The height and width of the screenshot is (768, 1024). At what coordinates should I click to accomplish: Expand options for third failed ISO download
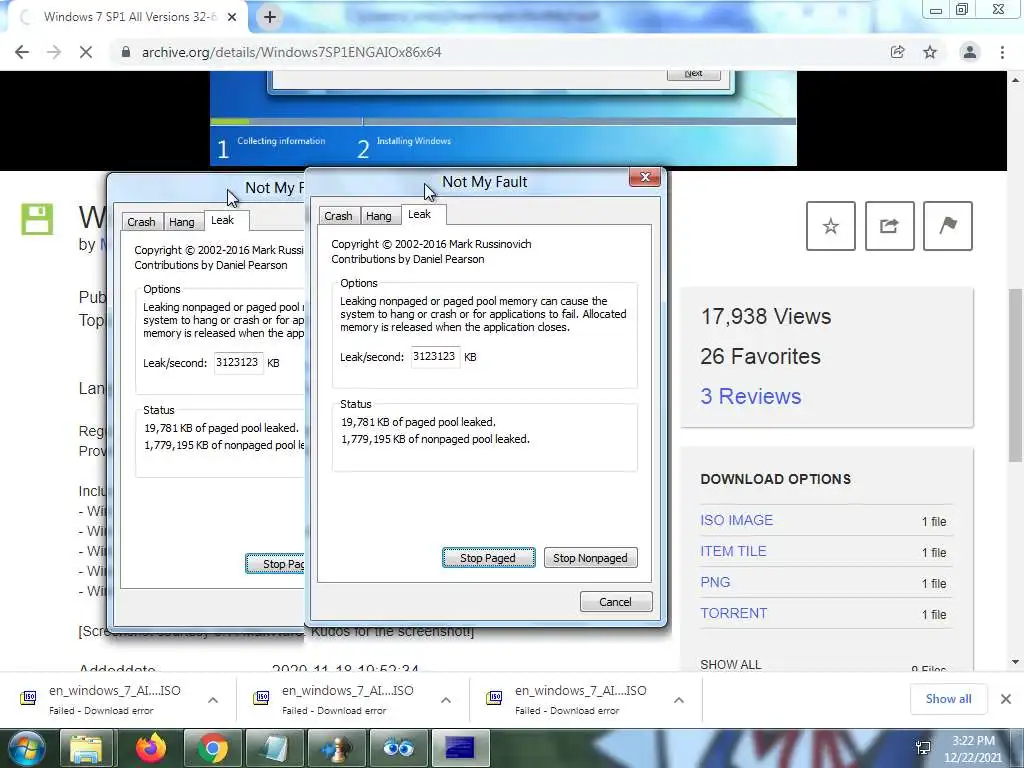coord(679,700)
